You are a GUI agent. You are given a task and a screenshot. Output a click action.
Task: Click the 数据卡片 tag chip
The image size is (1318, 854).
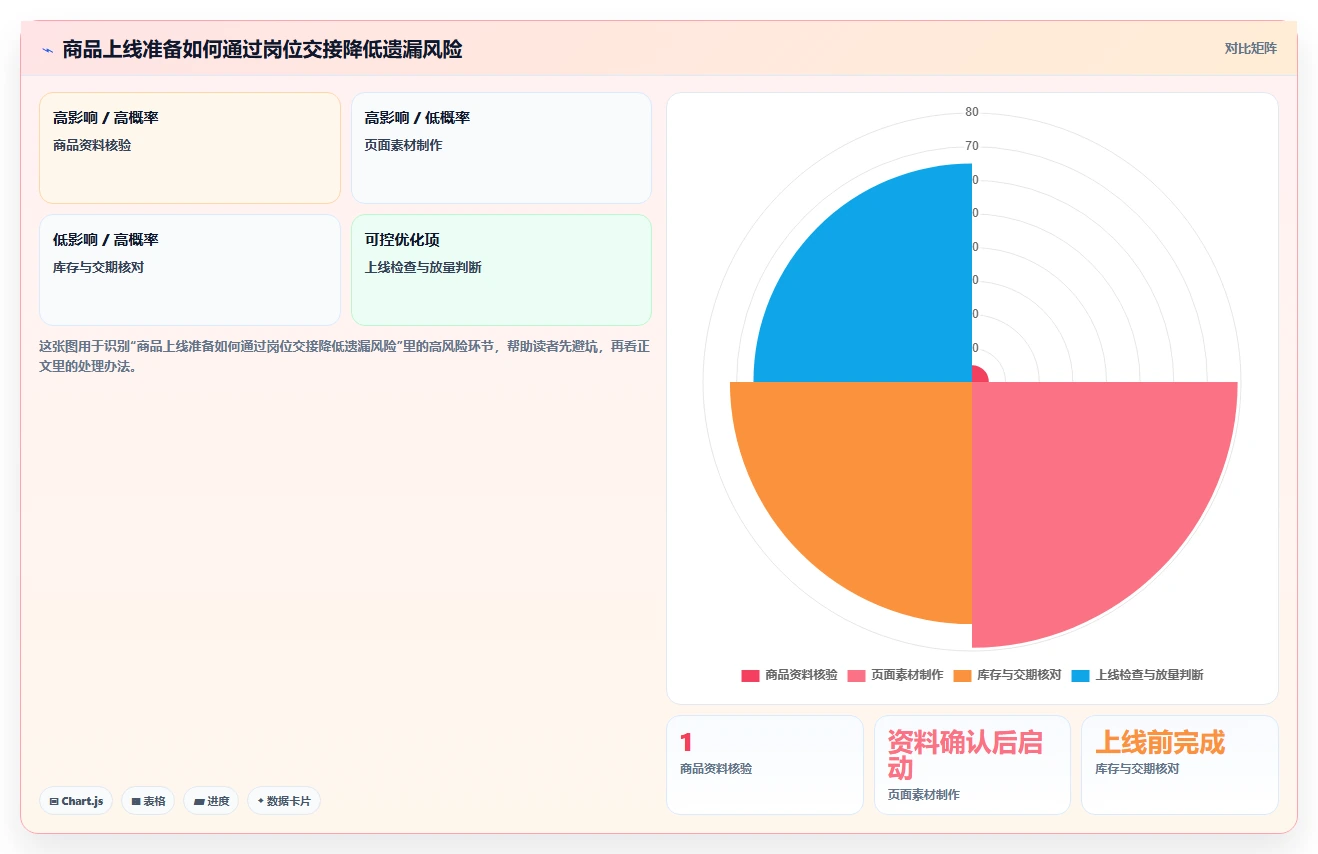284,801
